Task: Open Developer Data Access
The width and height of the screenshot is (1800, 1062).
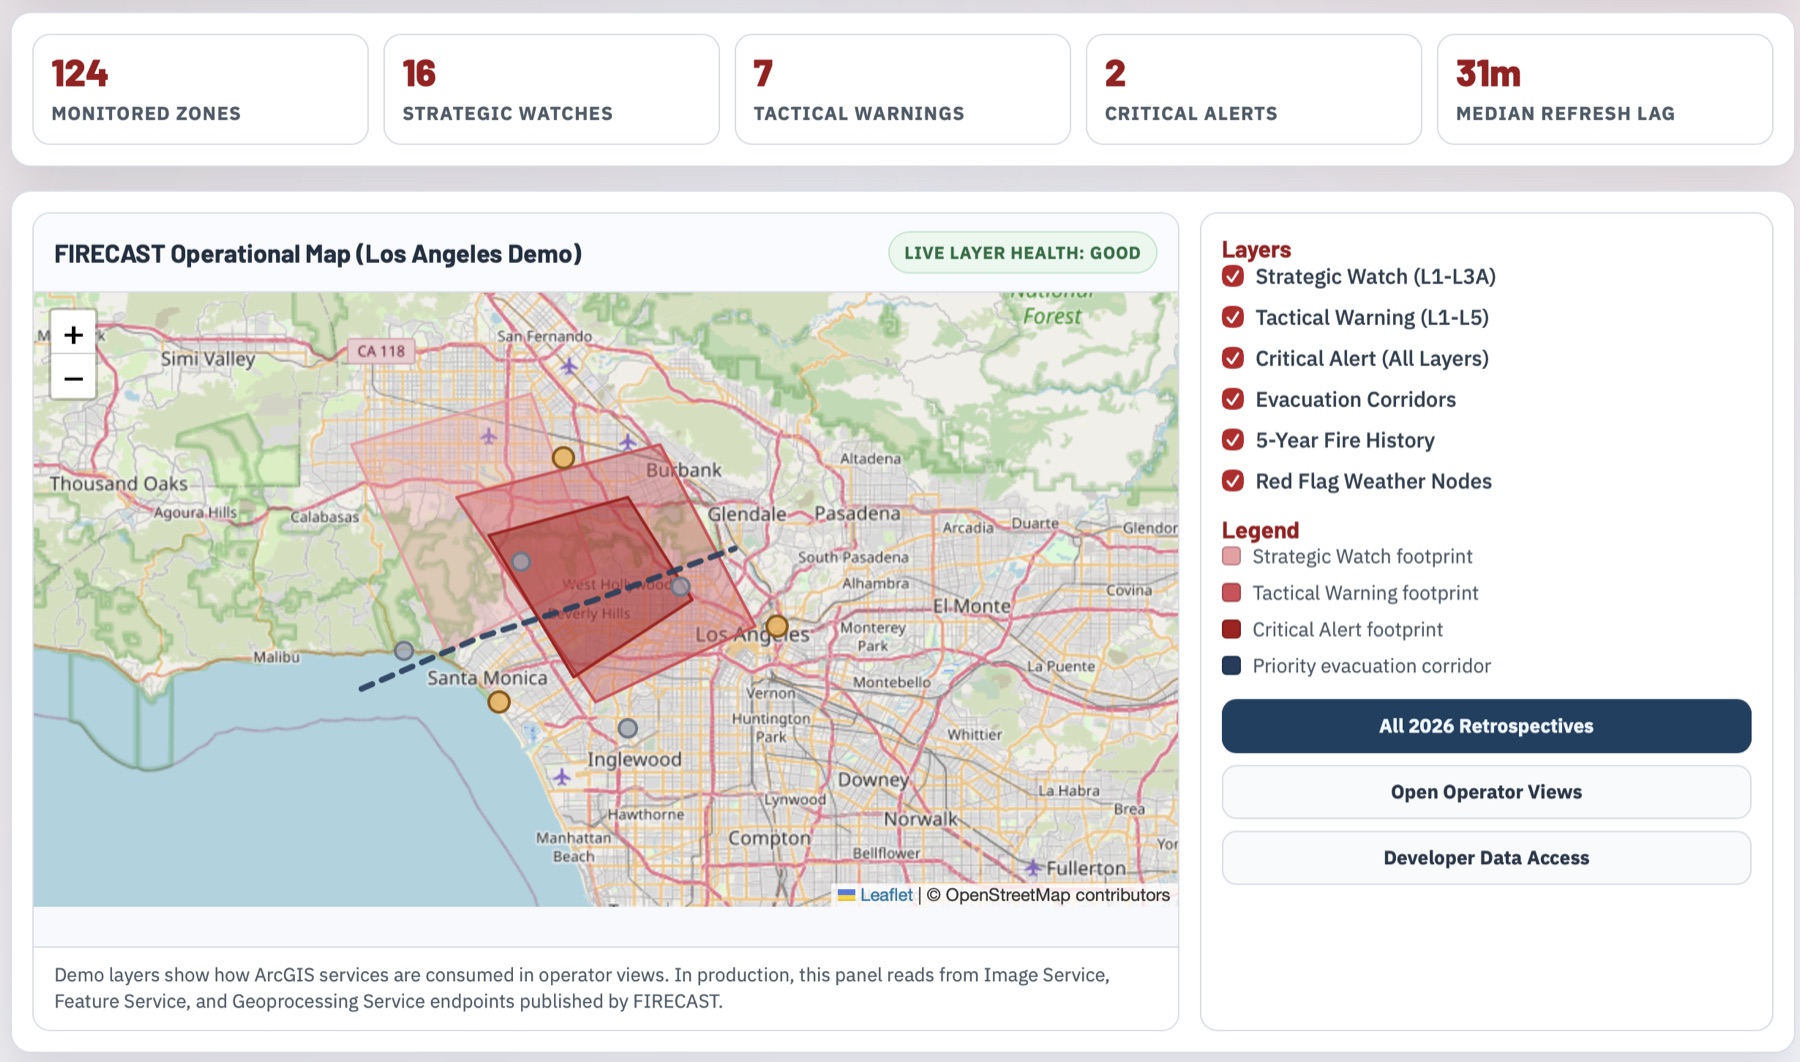Action: coord(1486,857)
